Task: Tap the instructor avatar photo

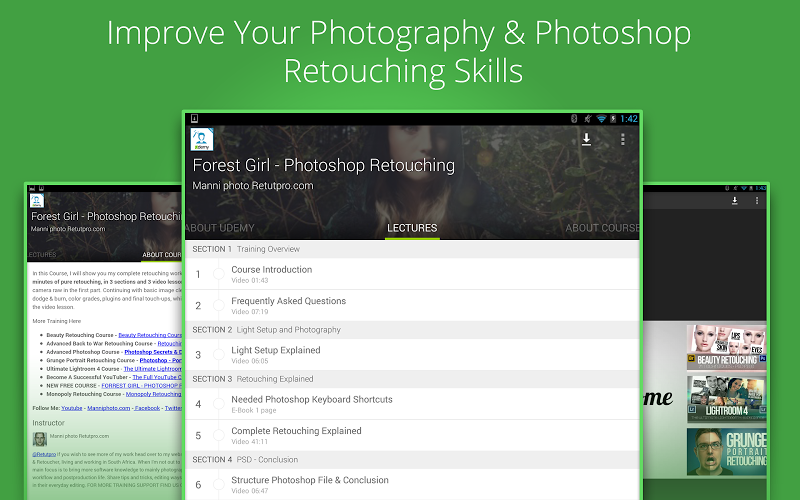Action: 40,439
